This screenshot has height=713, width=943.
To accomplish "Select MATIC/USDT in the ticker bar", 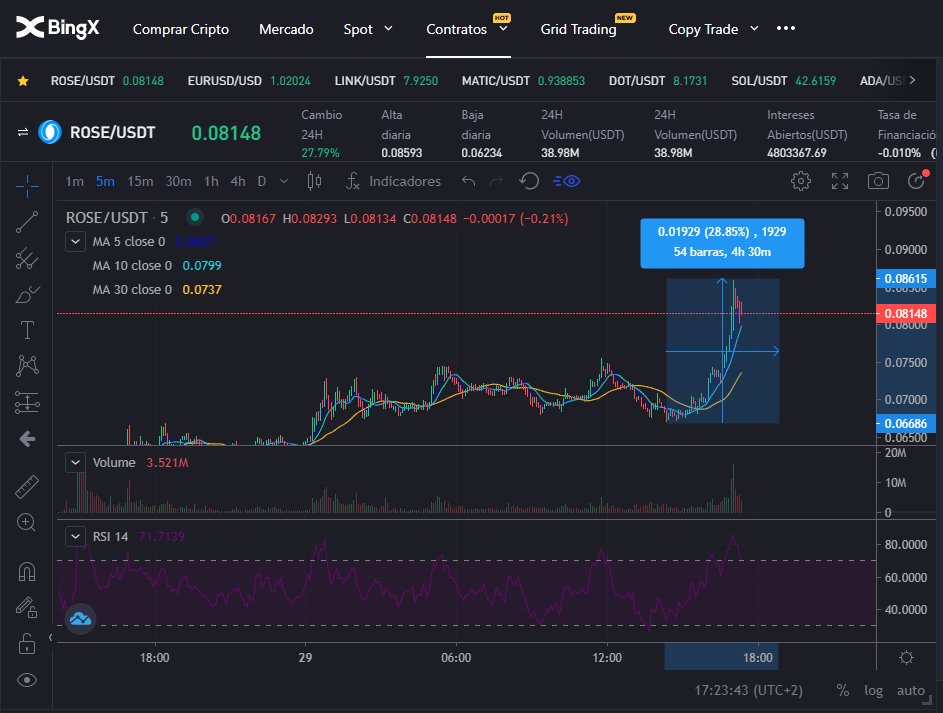I will (x=523, y=81).
